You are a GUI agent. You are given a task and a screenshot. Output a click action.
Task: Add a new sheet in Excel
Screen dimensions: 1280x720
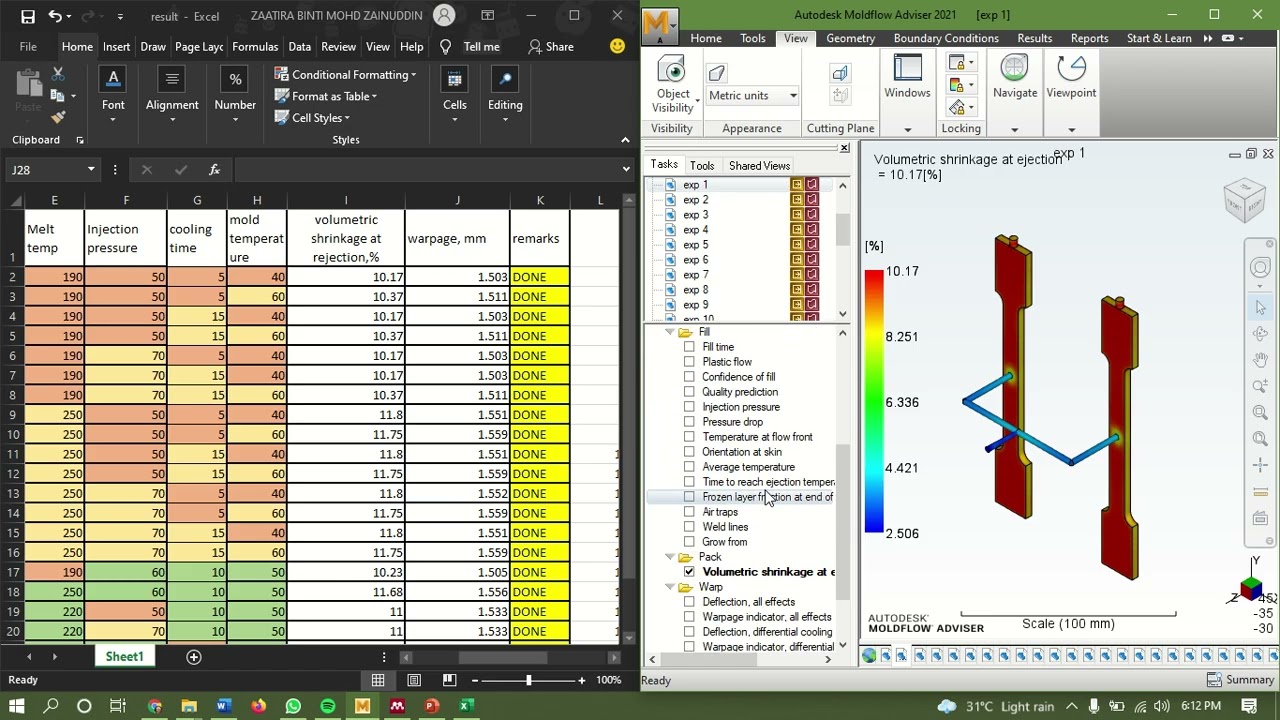click(194, 657)
